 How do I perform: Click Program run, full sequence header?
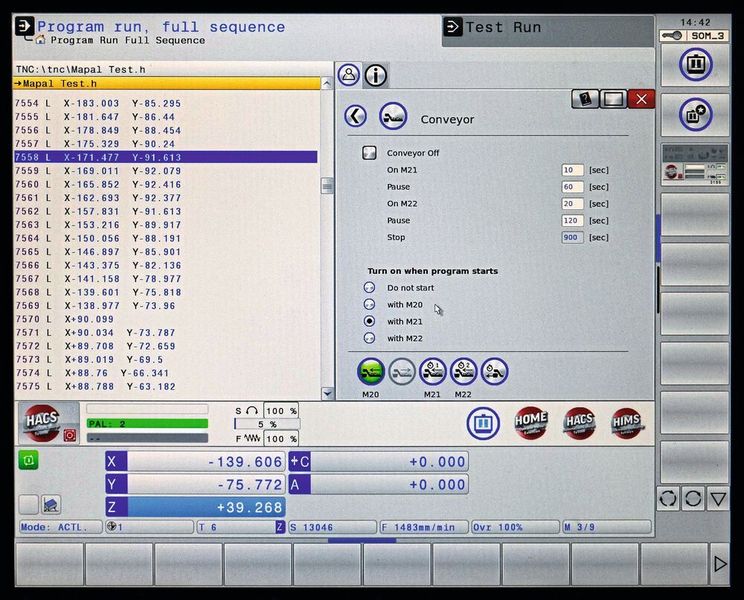161,27
